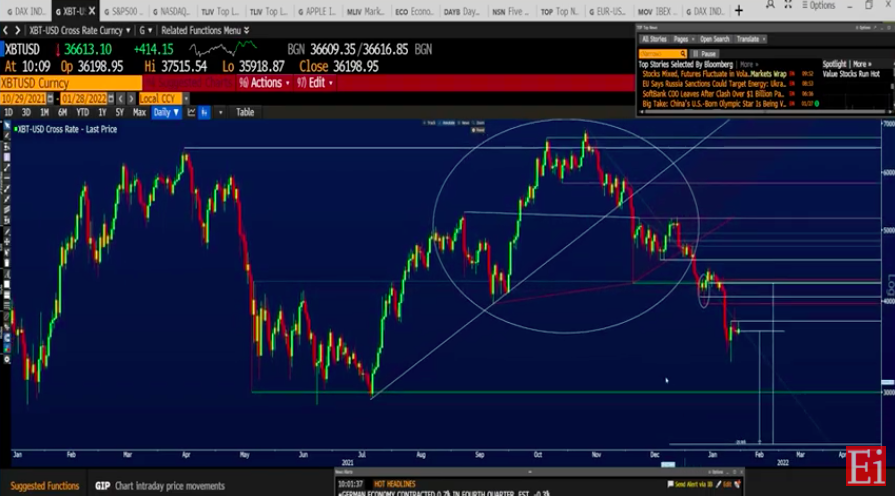
Task: Open headline 'SoftBank COO Leaves After Clash'
Action: [713, 94]
